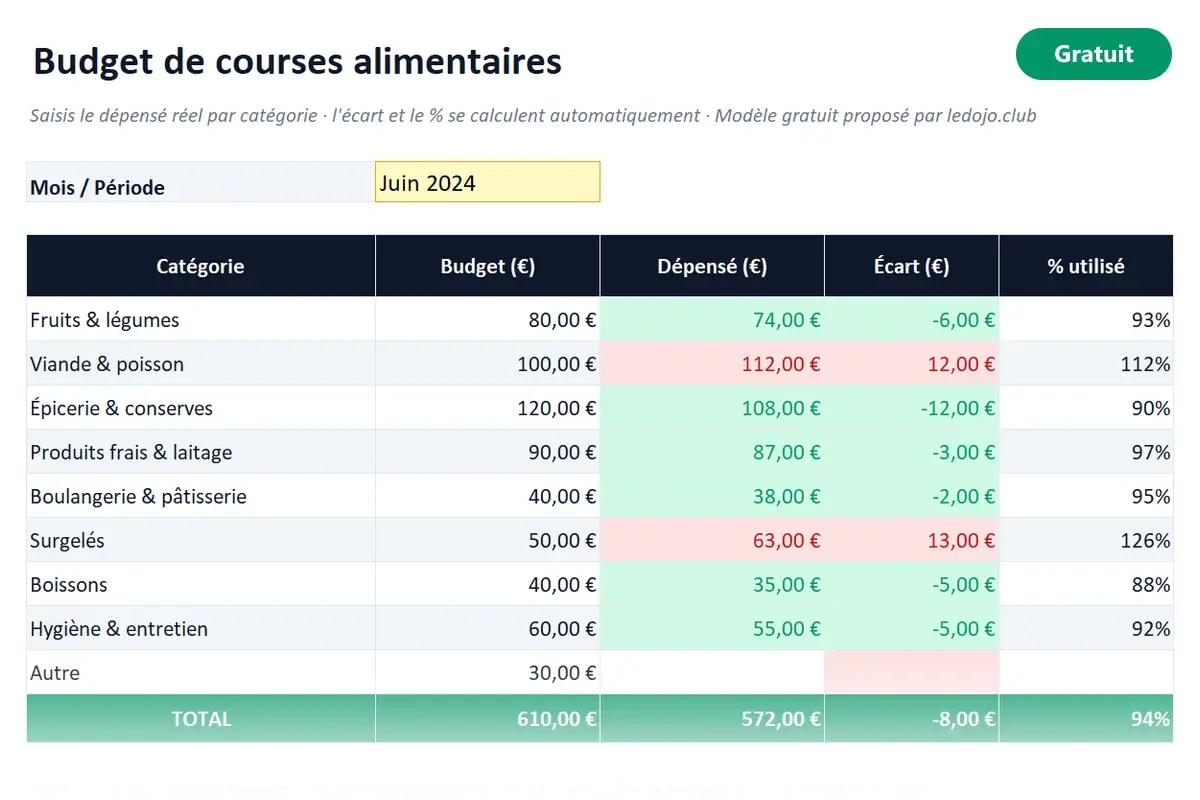Click the 60,00 € budget cell
1200x800 pixels.
[488, 628]
